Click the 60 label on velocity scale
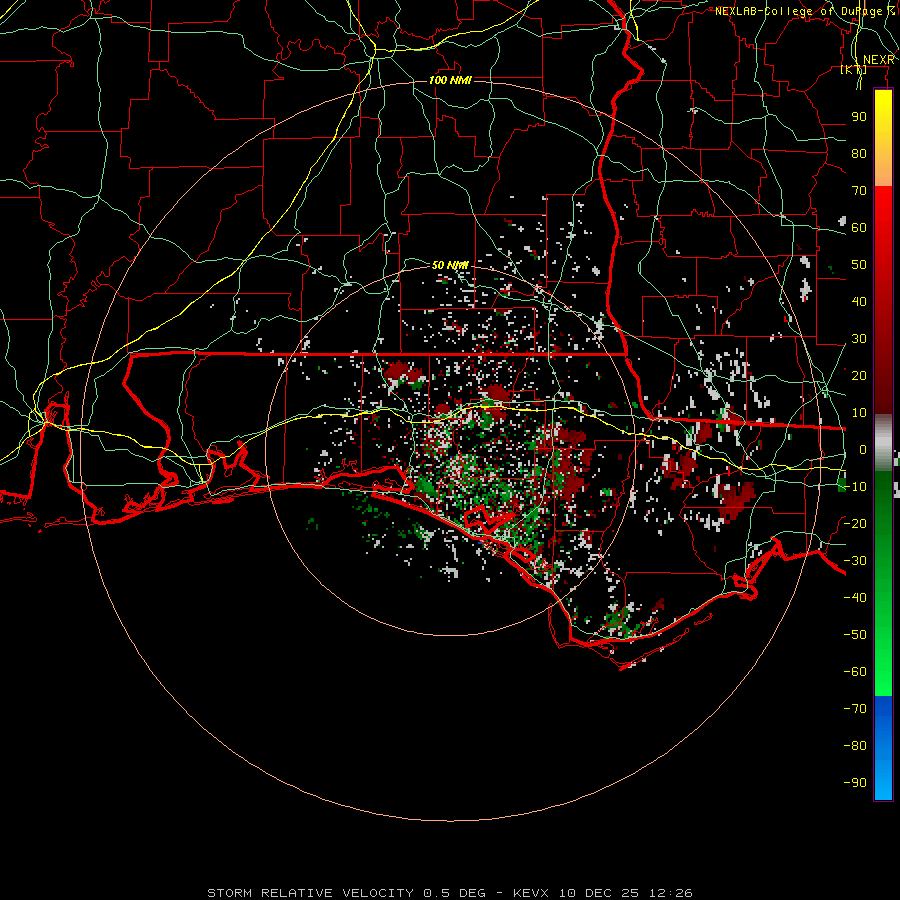 pyautogui.click(x=859, y=227)
